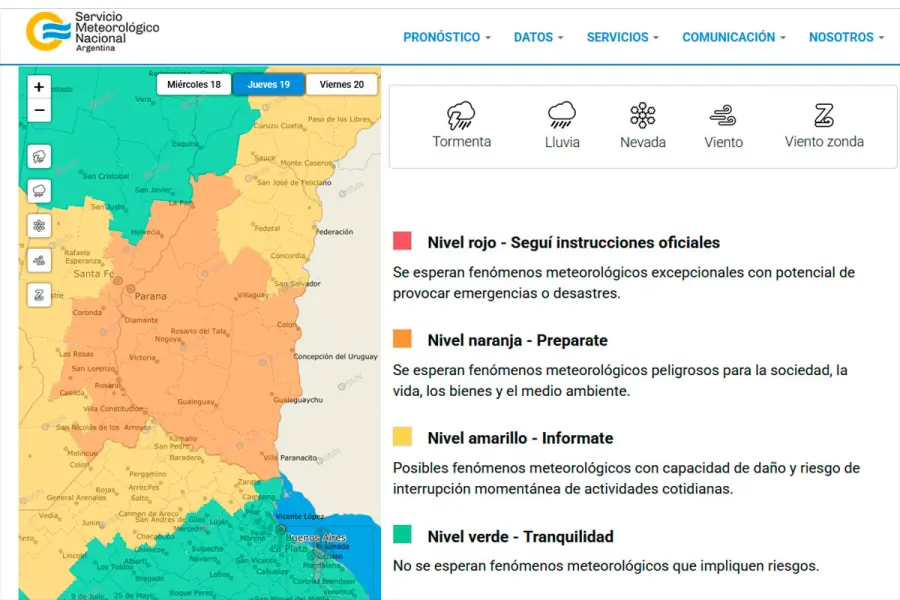This screenshot has width=900, height=600.
Task: Select the Nevada snowflake icon
Action: (642, 116)
